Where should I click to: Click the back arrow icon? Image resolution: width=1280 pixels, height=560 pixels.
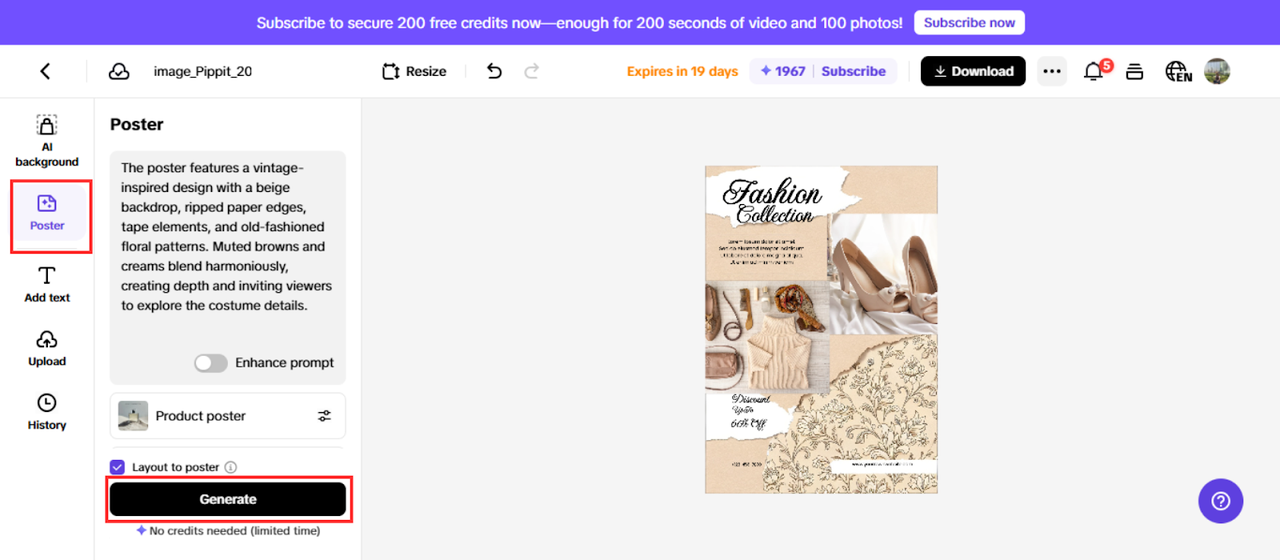coord(45,71)
